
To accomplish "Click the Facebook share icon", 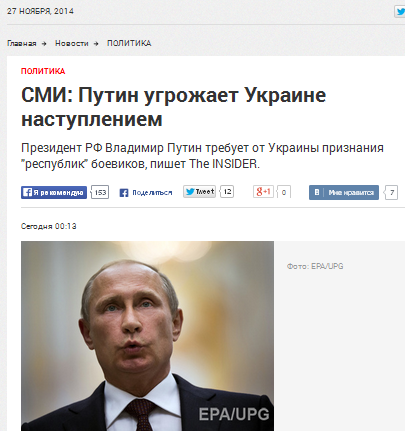I will pos(124,193).
